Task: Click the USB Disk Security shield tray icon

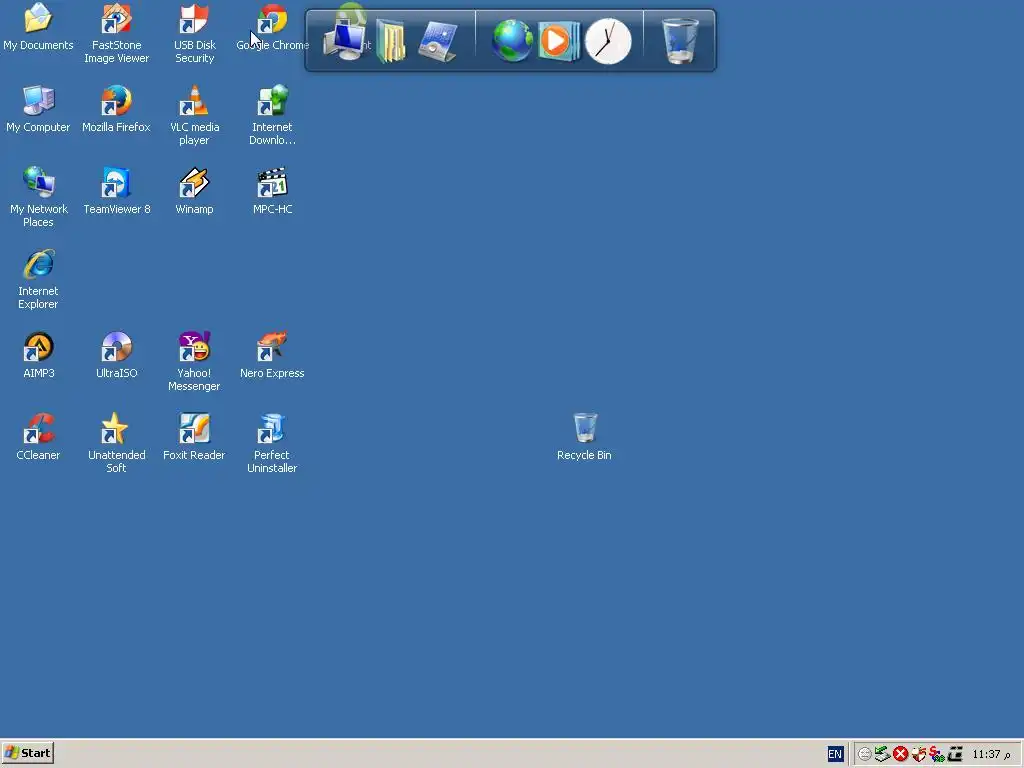Action: coord(919,754)
